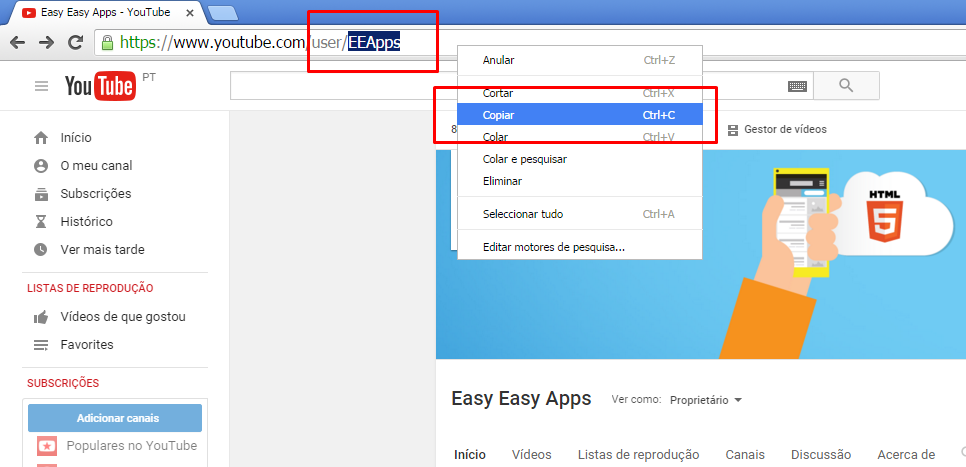The height and width of the screenshot is (467, 966).
Task: Close the Easy Easy Apps browser tab
Action: (190, 12)
